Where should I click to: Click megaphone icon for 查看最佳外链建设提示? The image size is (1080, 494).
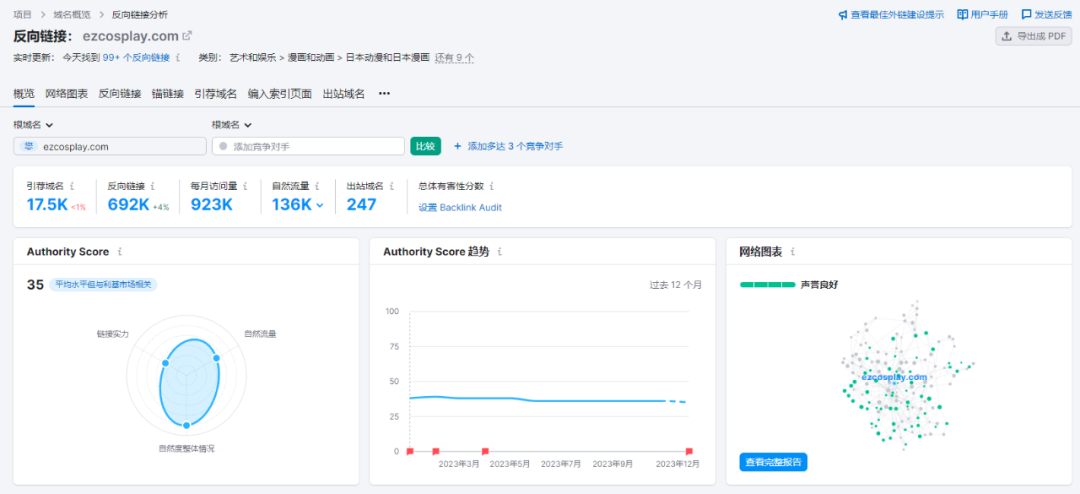pyautogui.click(x=842, y=14)
